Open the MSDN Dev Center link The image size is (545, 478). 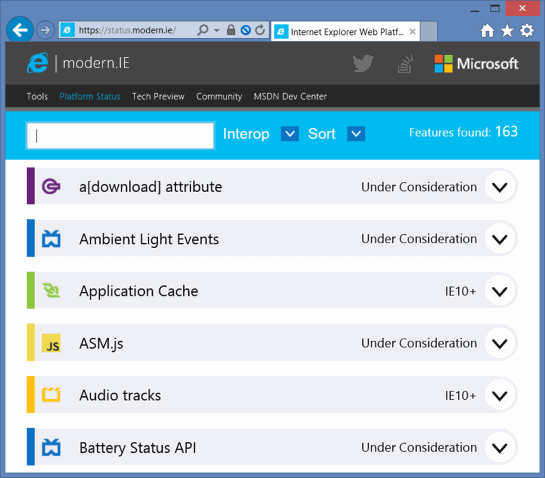(290, 96)
